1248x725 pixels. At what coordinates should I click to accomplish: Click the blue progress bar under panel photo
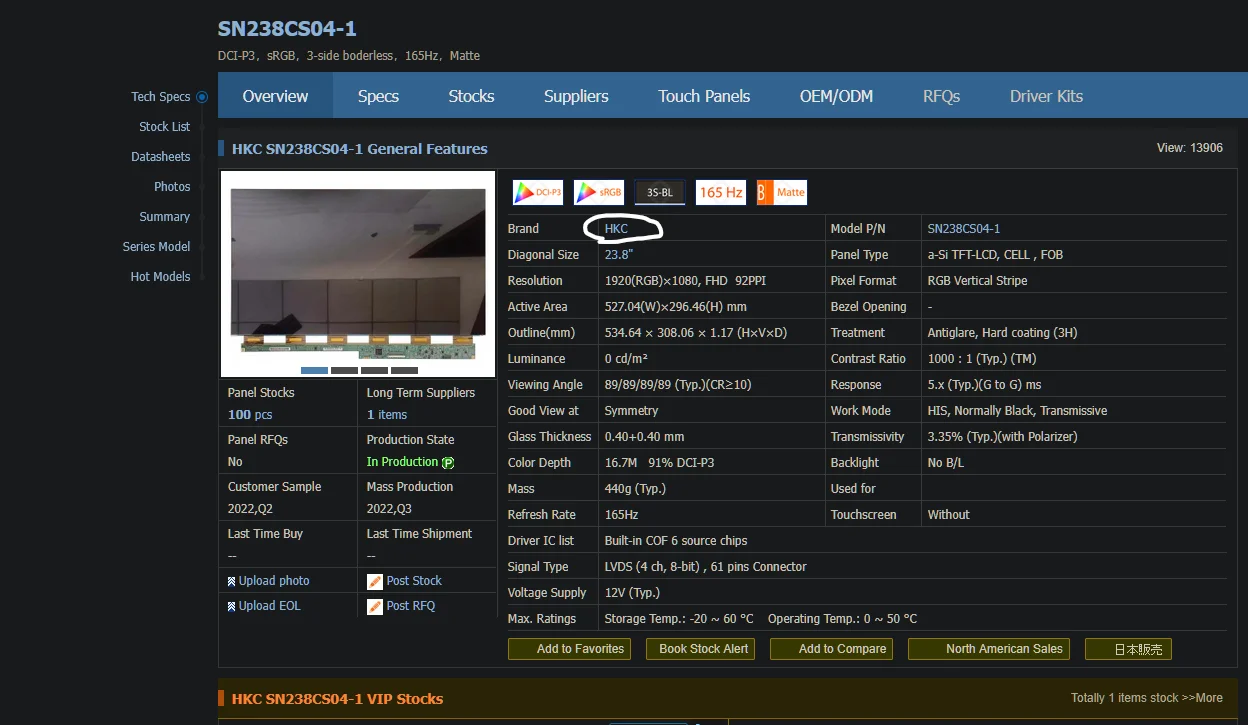[x=313, y=370]
